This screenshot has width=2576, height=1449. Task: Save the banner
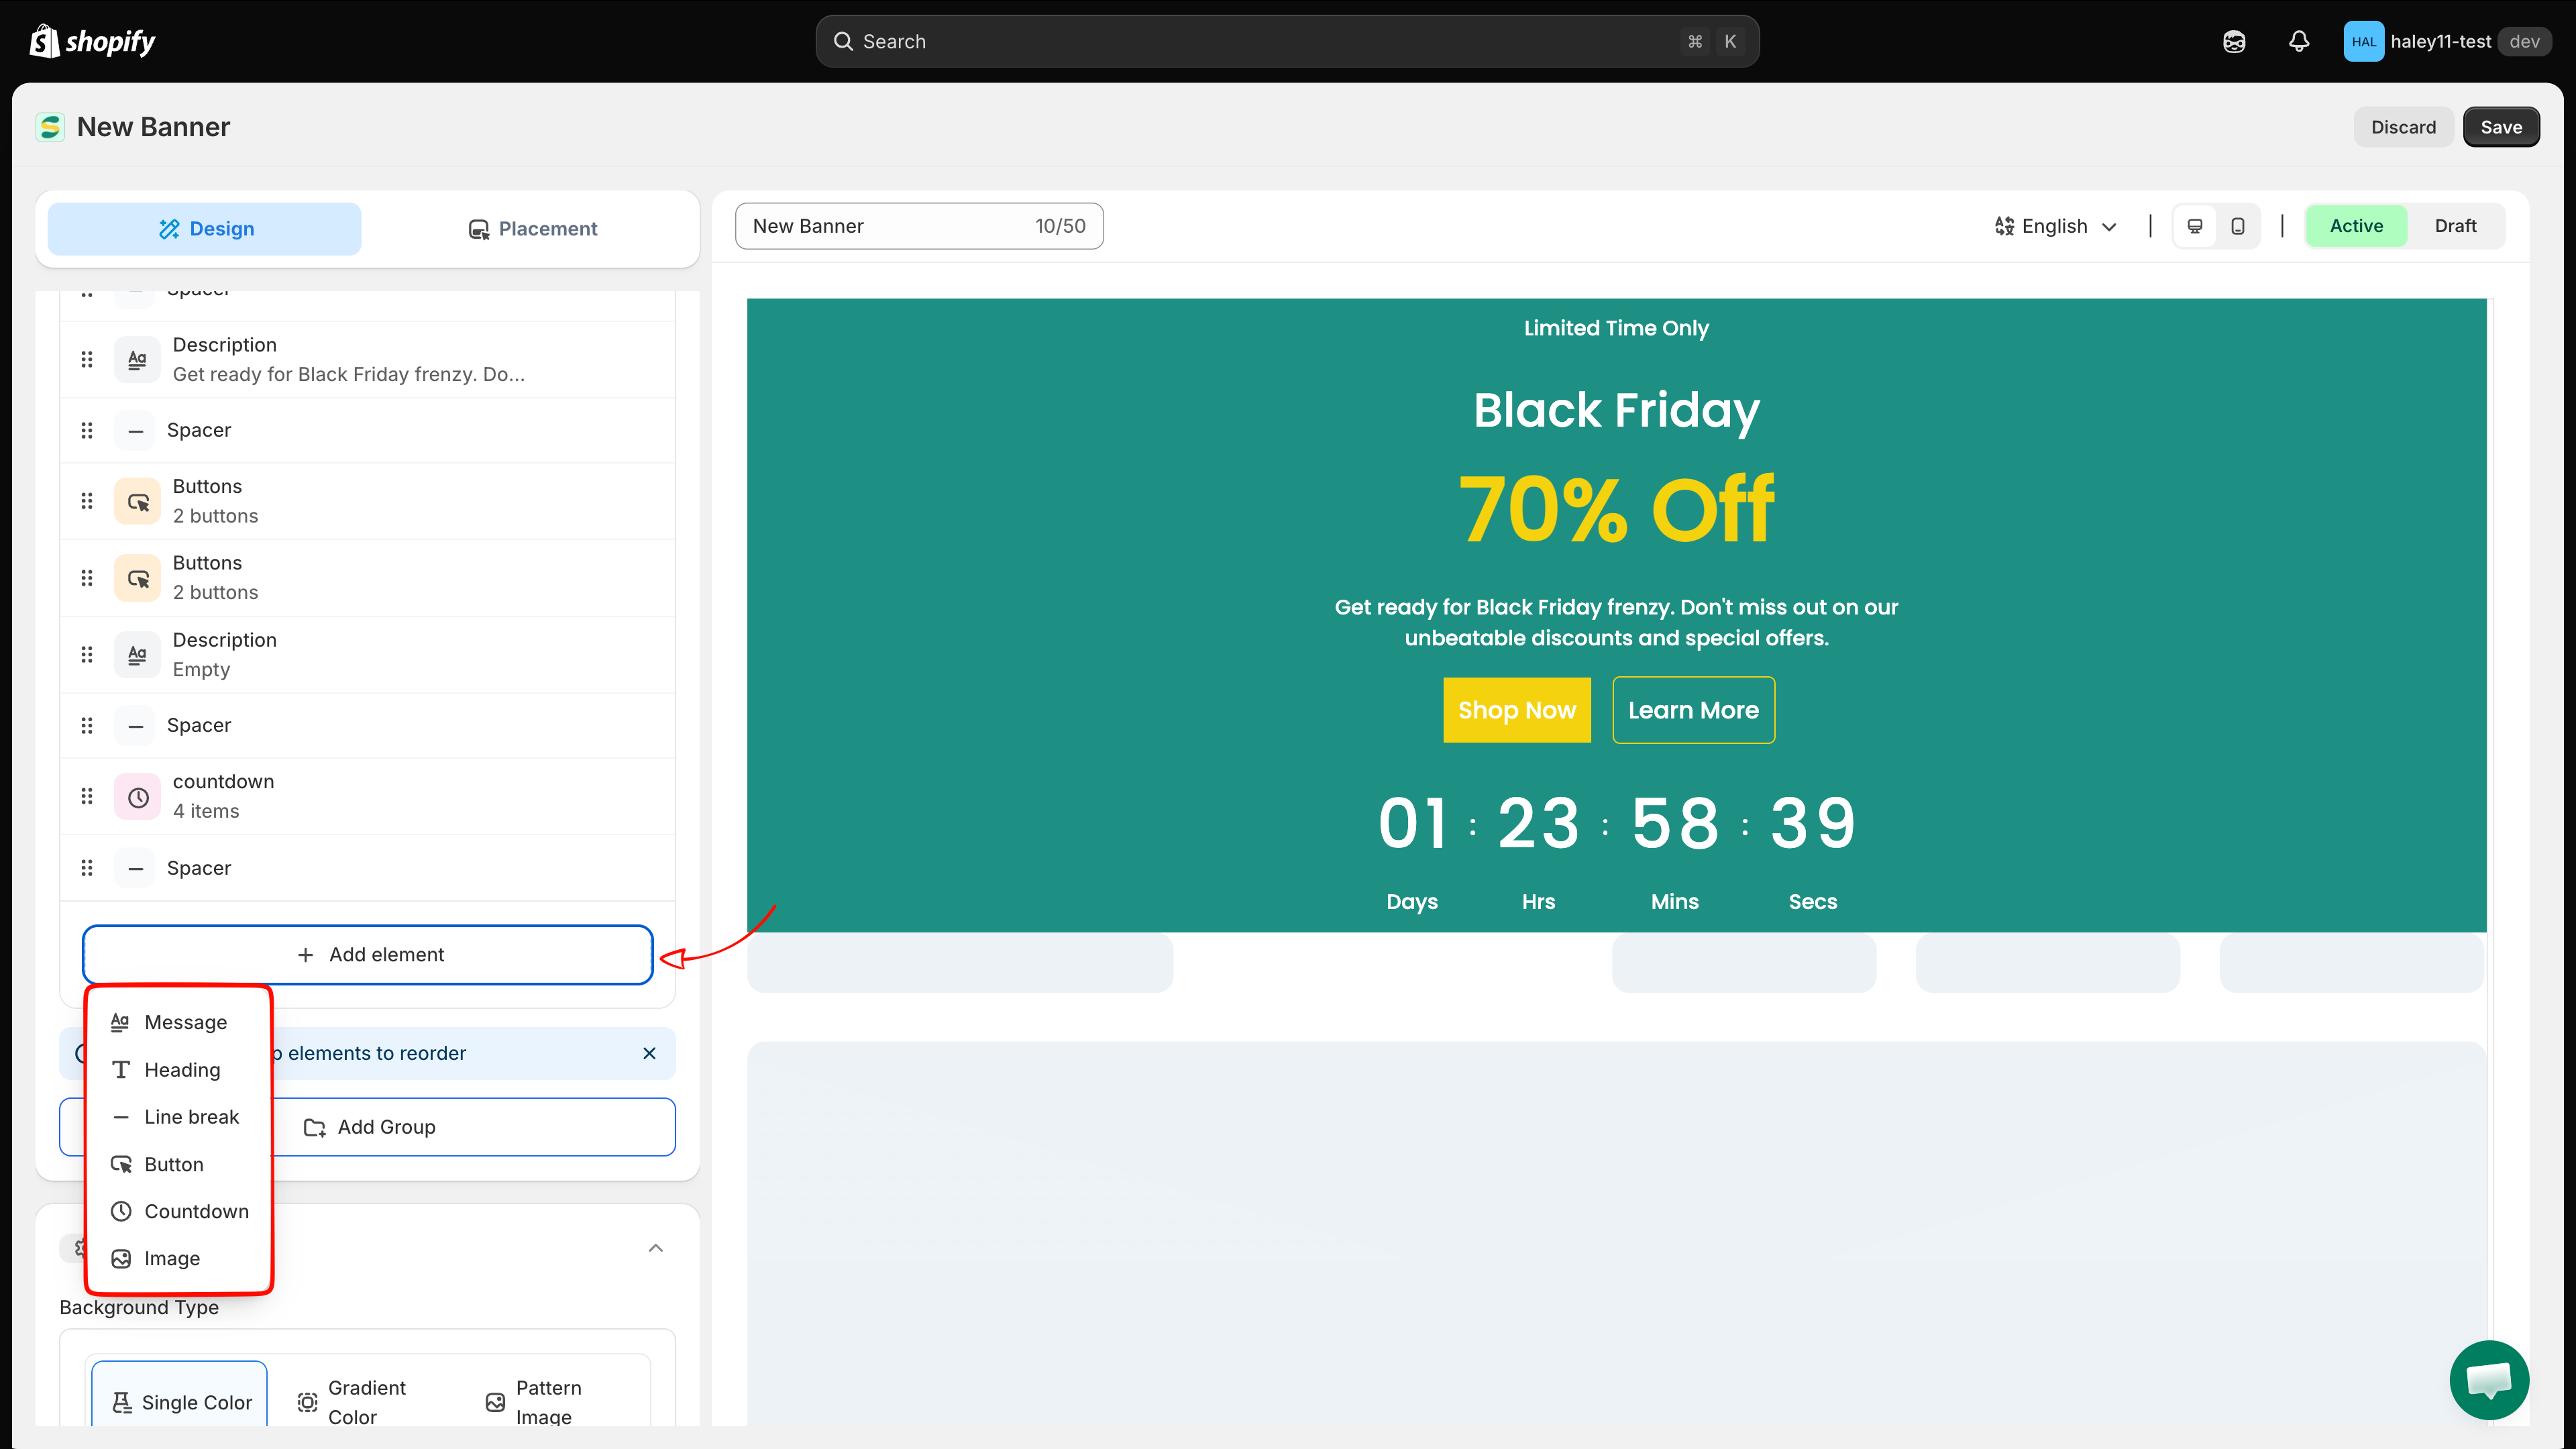click(x=2501, y=127)
